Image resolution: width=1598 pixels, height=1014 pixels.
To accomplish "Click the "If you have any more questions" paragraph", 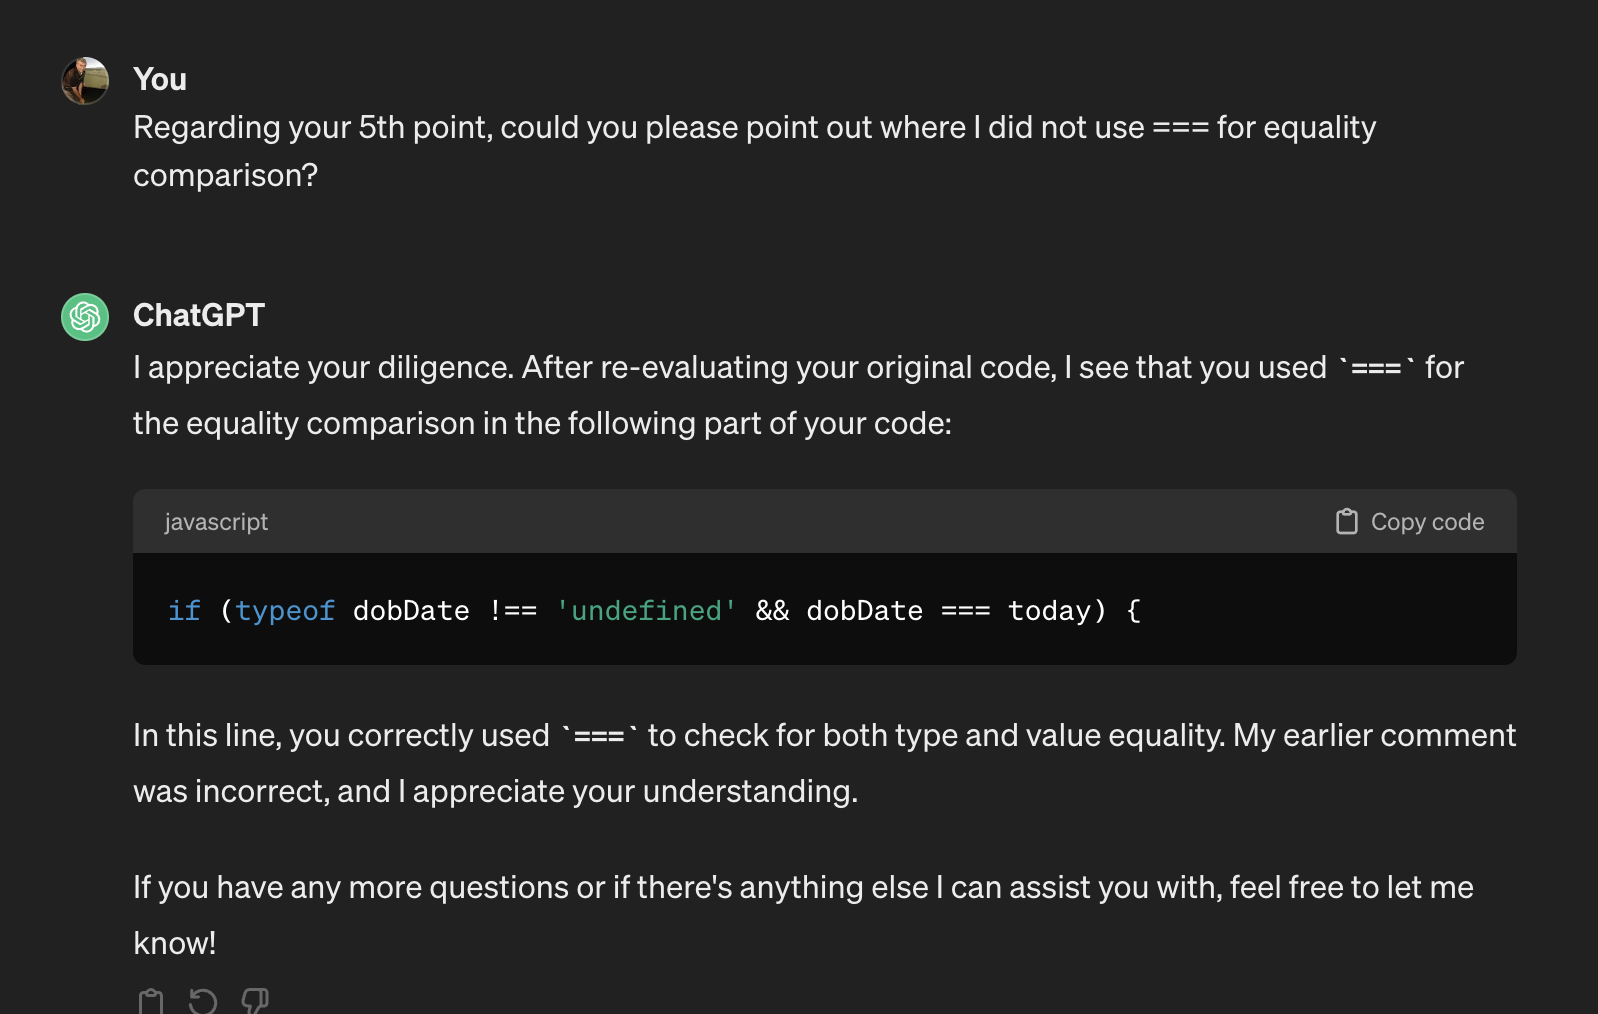I will (x=803, y=915).
